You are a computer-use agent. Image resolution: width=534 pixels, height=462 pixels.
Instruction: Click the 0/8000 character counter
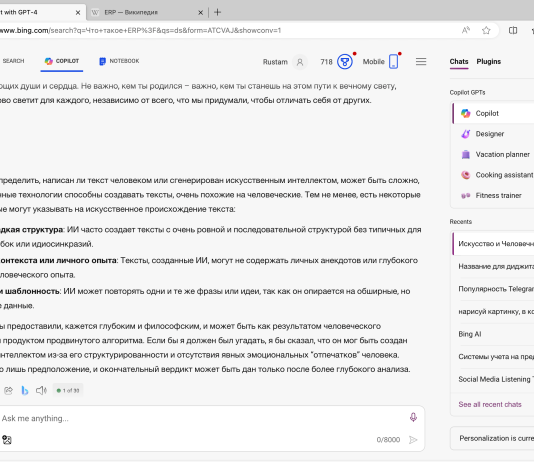(x=388, y=440)
